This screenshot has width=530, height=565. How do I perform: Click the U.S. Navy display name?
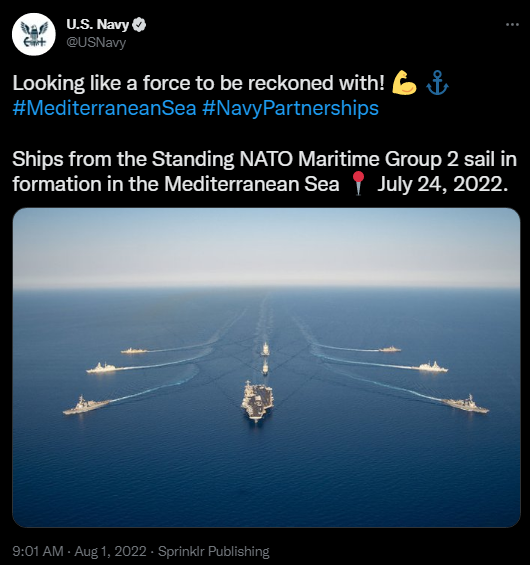coord(97,25)
